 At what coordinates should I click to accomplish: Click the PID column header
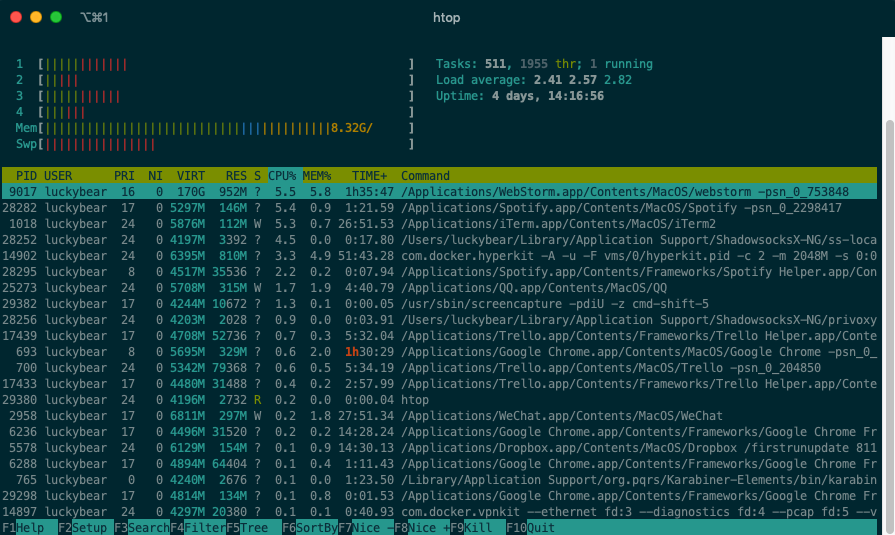[26, 176]
